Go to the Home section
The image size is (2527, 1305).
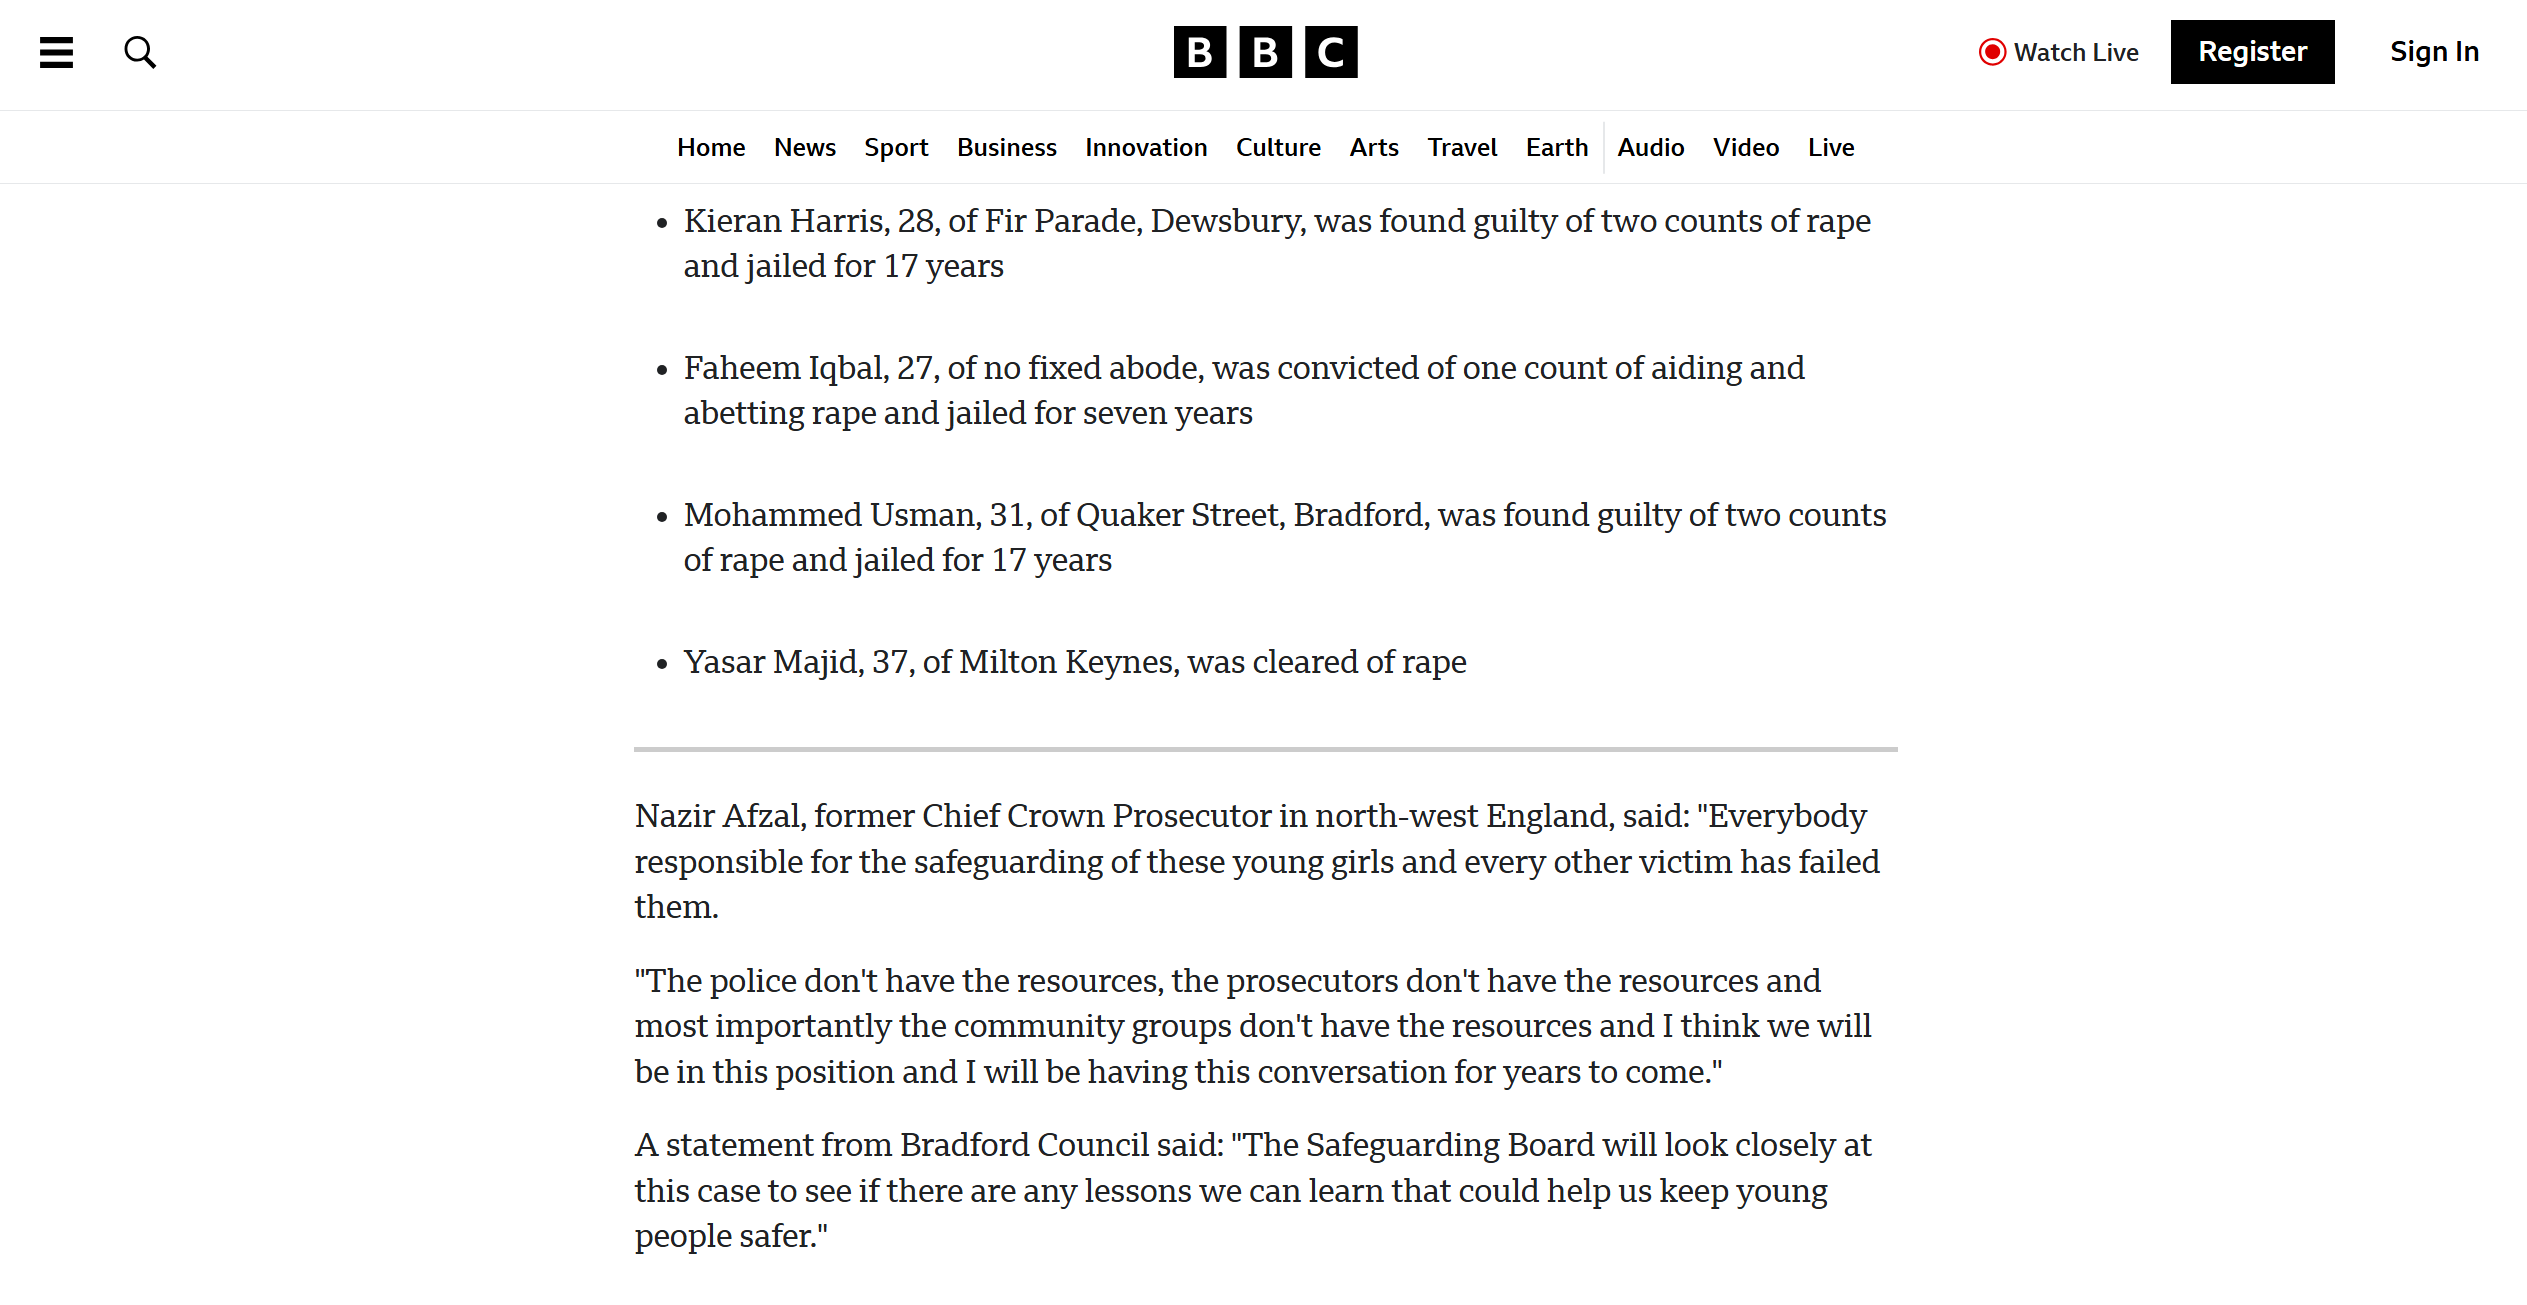(x=711, y=148)
